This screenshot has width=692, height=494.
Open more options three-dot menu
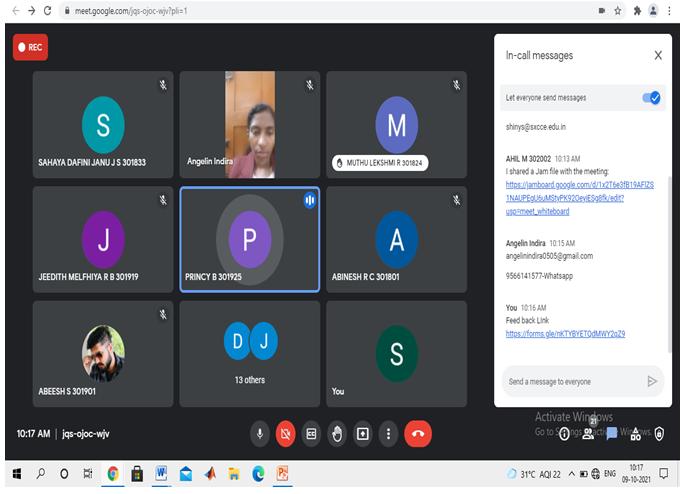389,433
